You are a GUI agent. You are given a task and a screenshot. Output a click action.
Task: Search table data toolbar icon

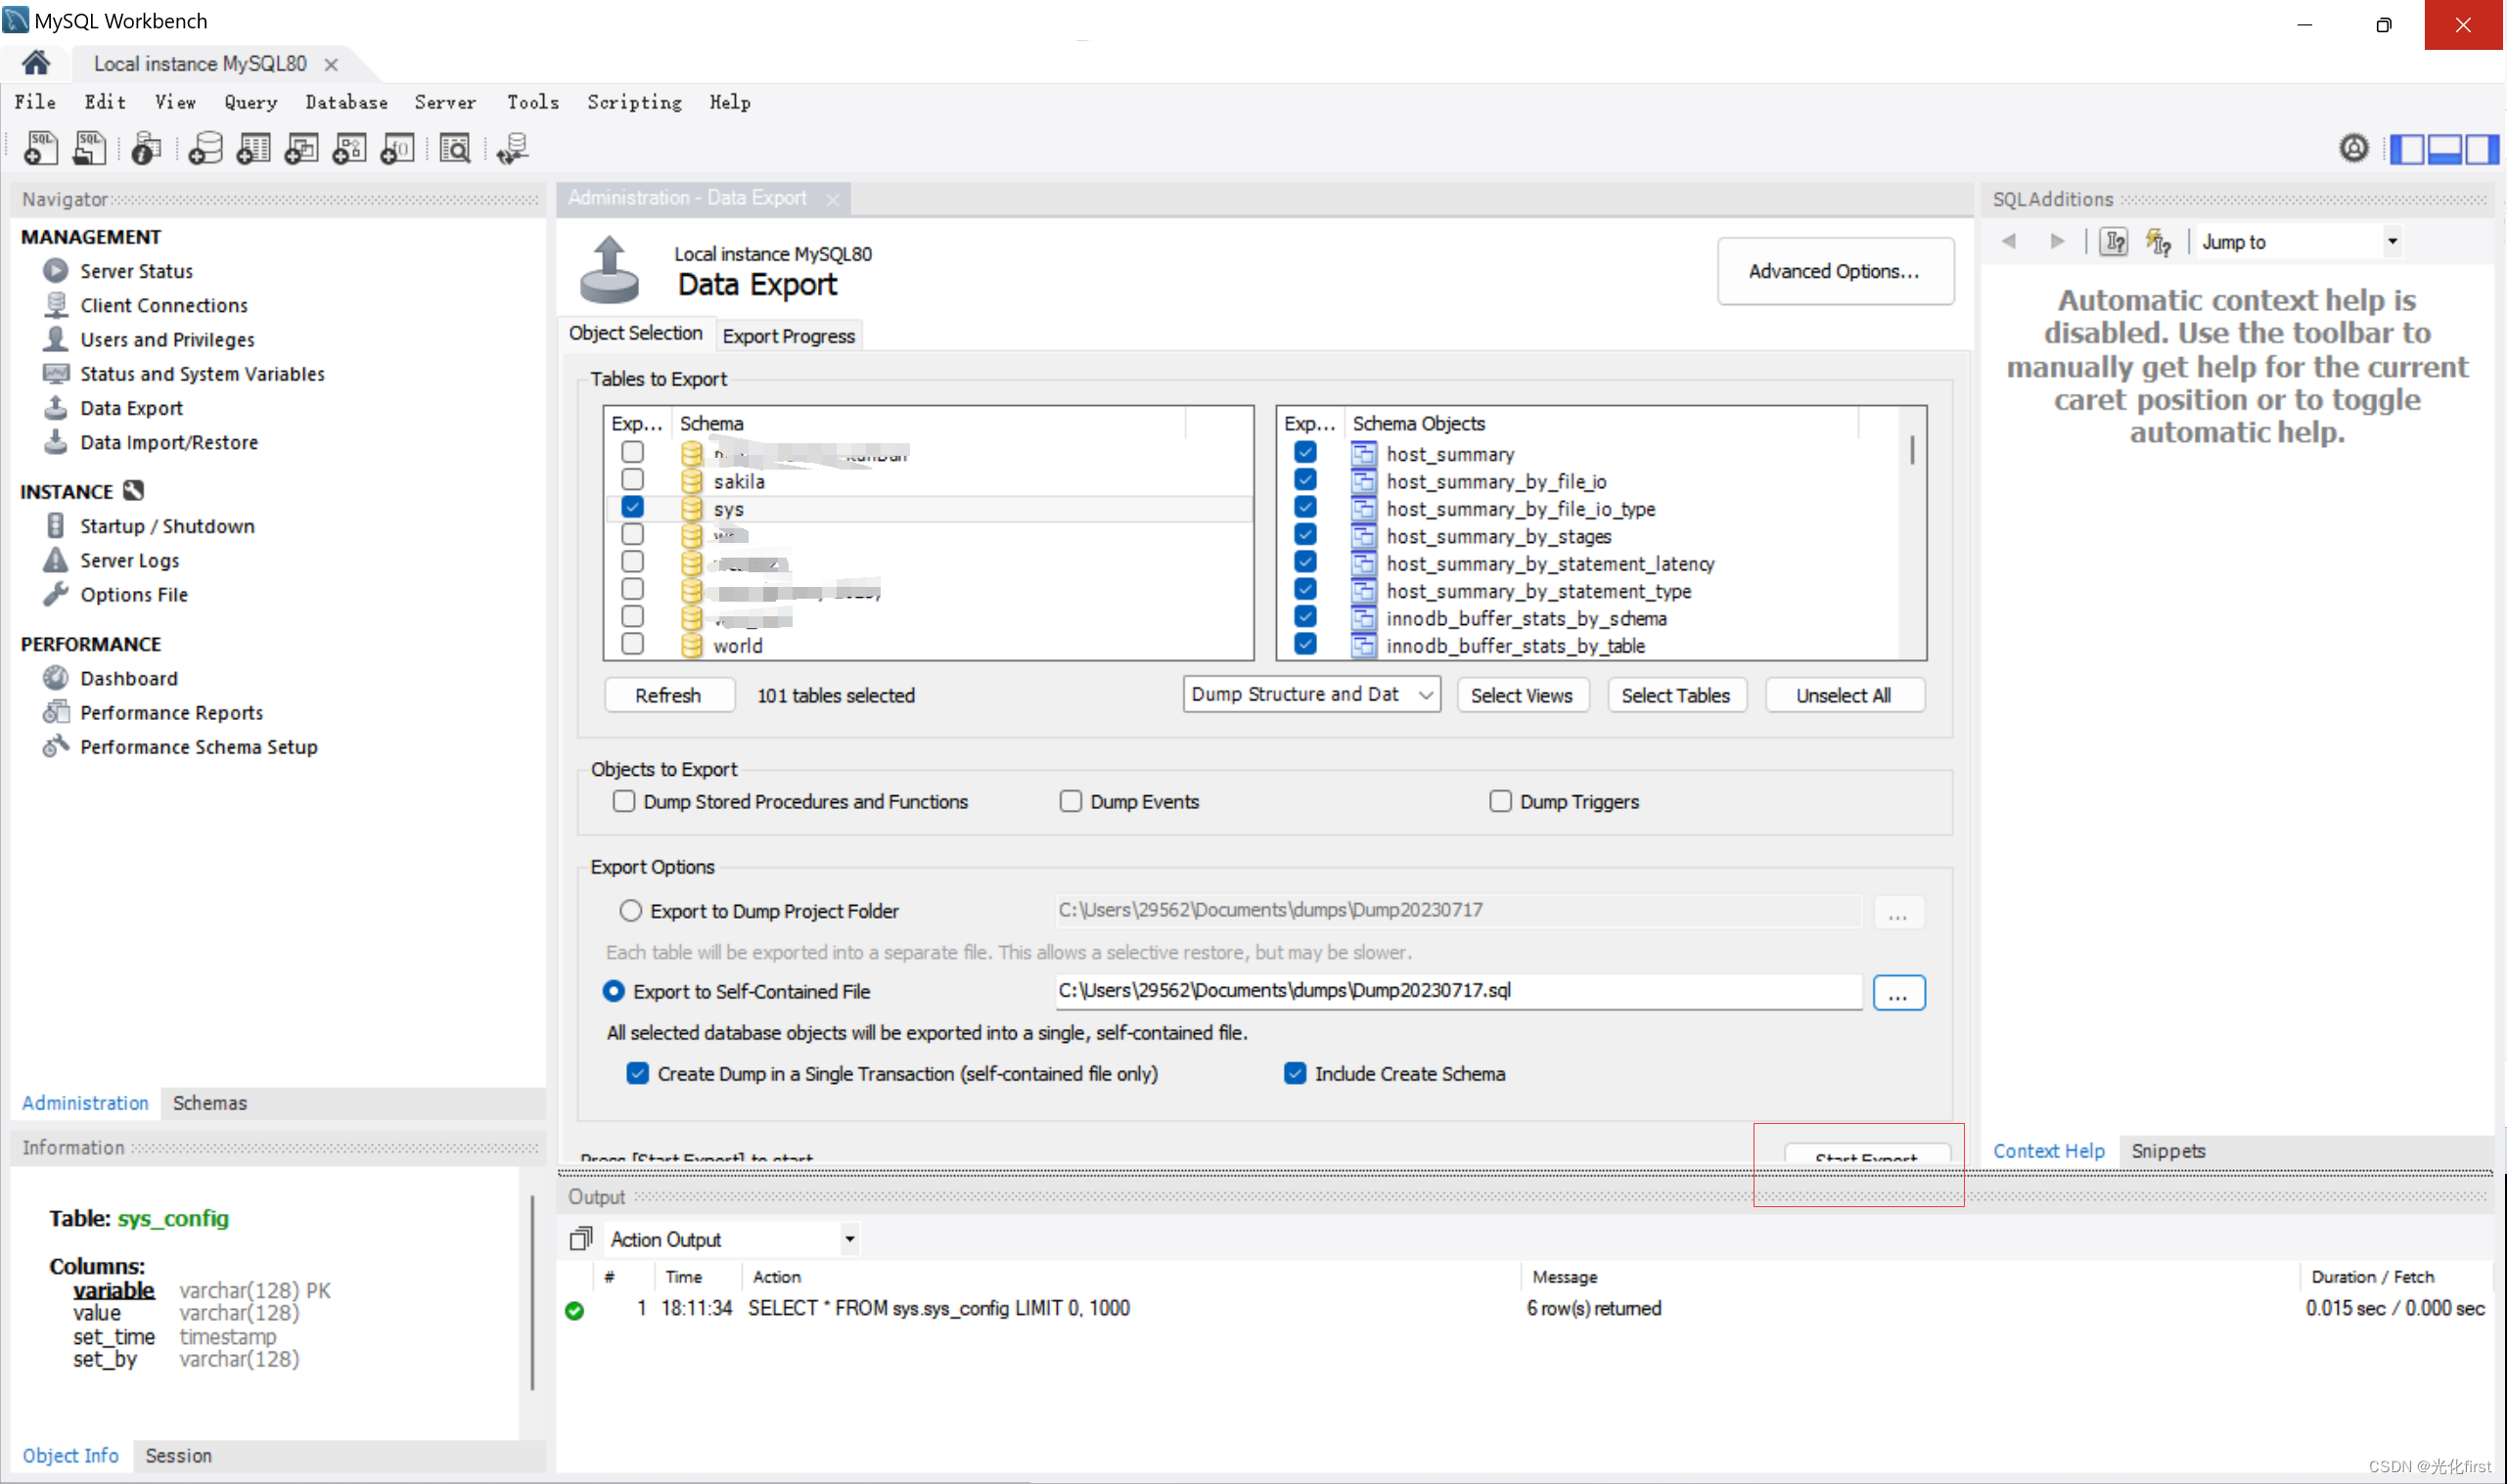[455, 149]
